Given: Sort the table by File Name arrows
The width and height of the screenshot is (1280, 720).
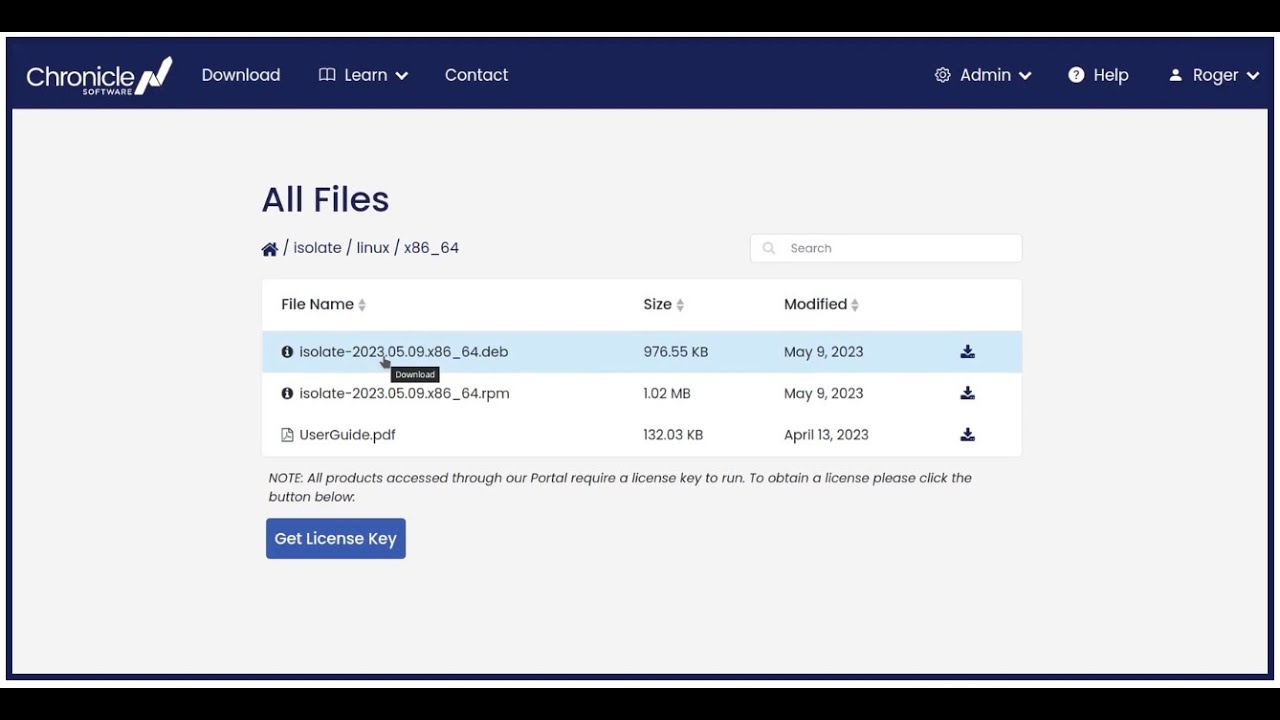Looking at the screenshot, I should point(362,305).
